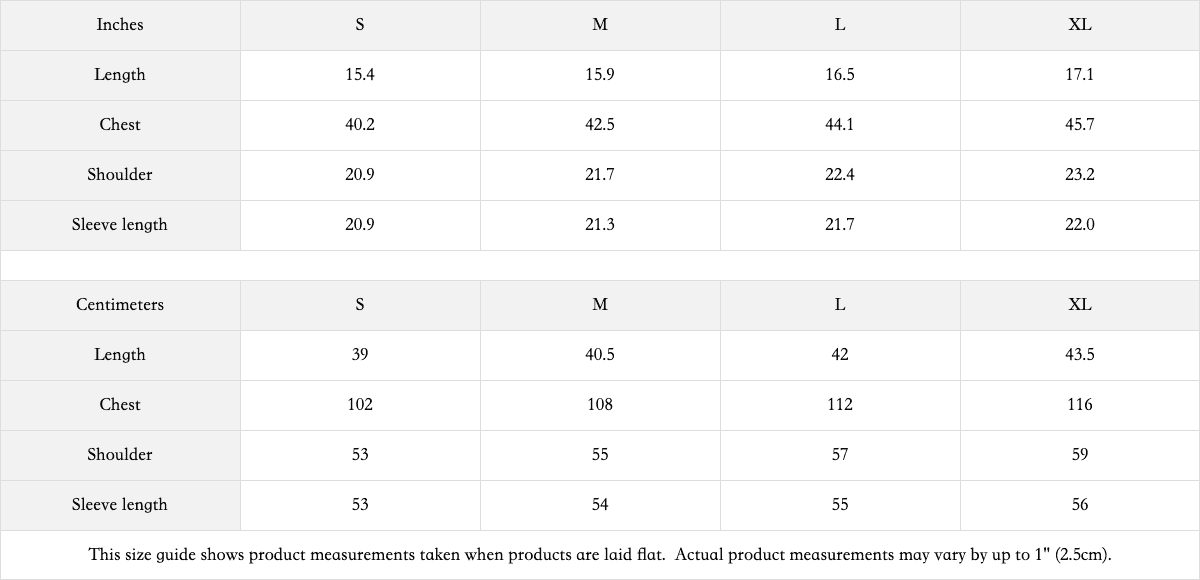Click the size guide disclaimer note text
1200x580 pixels.
coord(600,555)
